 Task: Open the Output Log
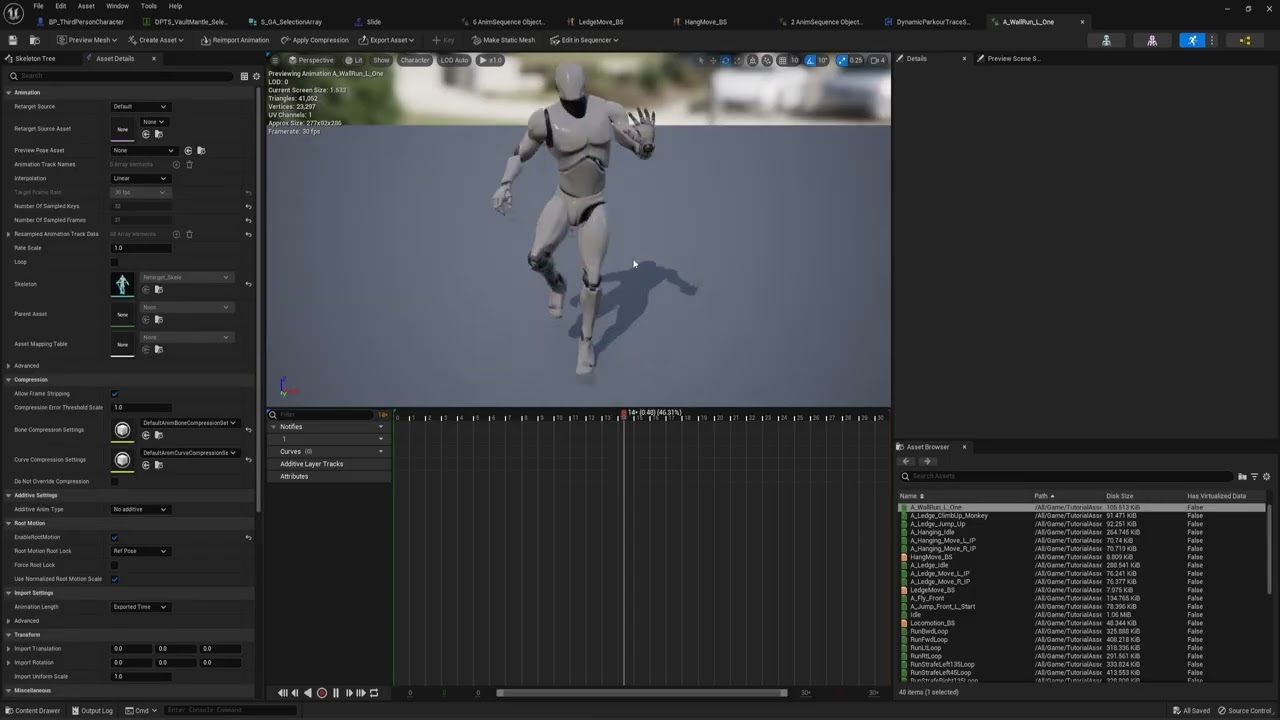91,710
